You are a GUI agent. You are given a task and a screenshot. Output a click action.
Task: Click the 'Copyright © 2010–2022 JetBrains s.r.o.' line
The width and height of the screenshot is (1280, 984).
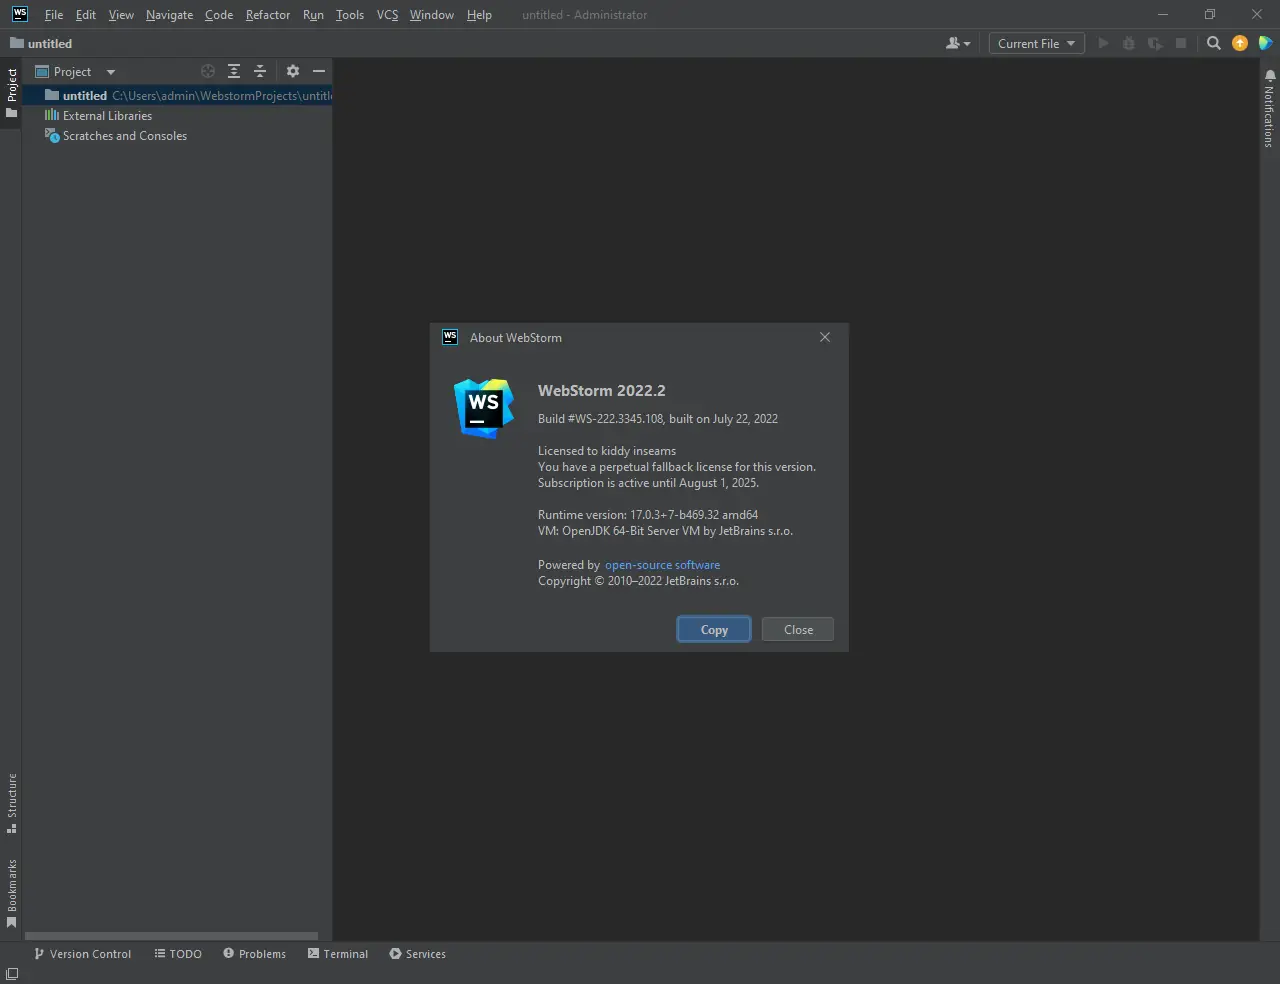pos(639,581)
